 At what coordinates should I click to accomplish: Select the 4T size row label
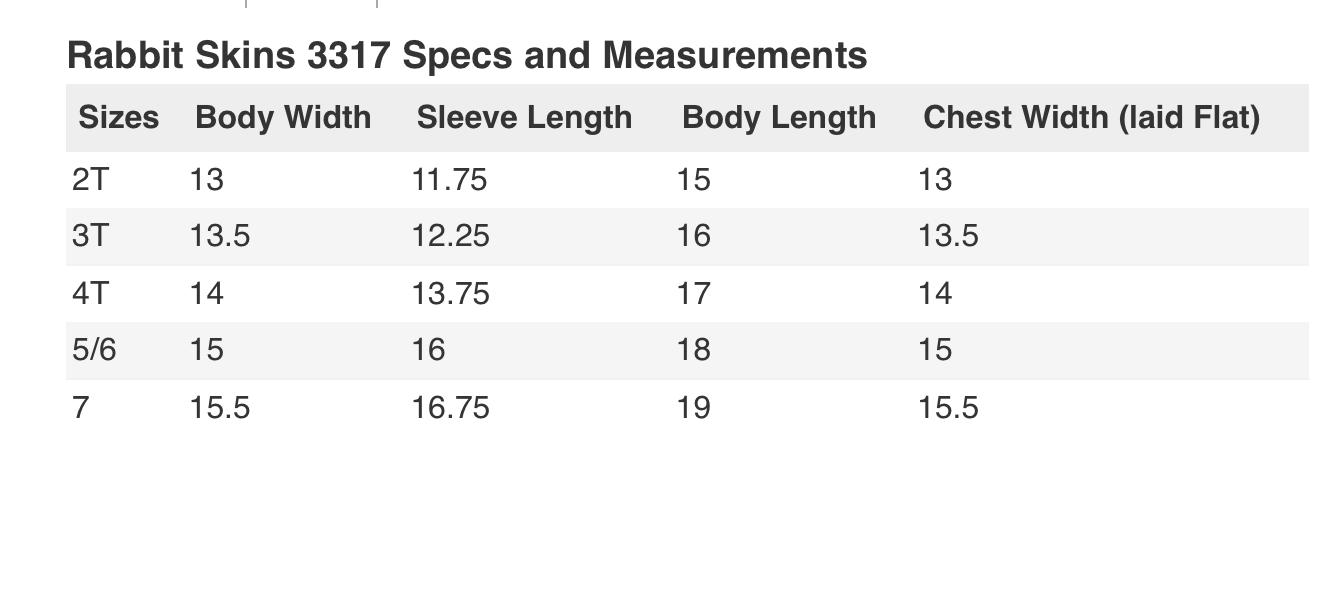tap(90, 293)
